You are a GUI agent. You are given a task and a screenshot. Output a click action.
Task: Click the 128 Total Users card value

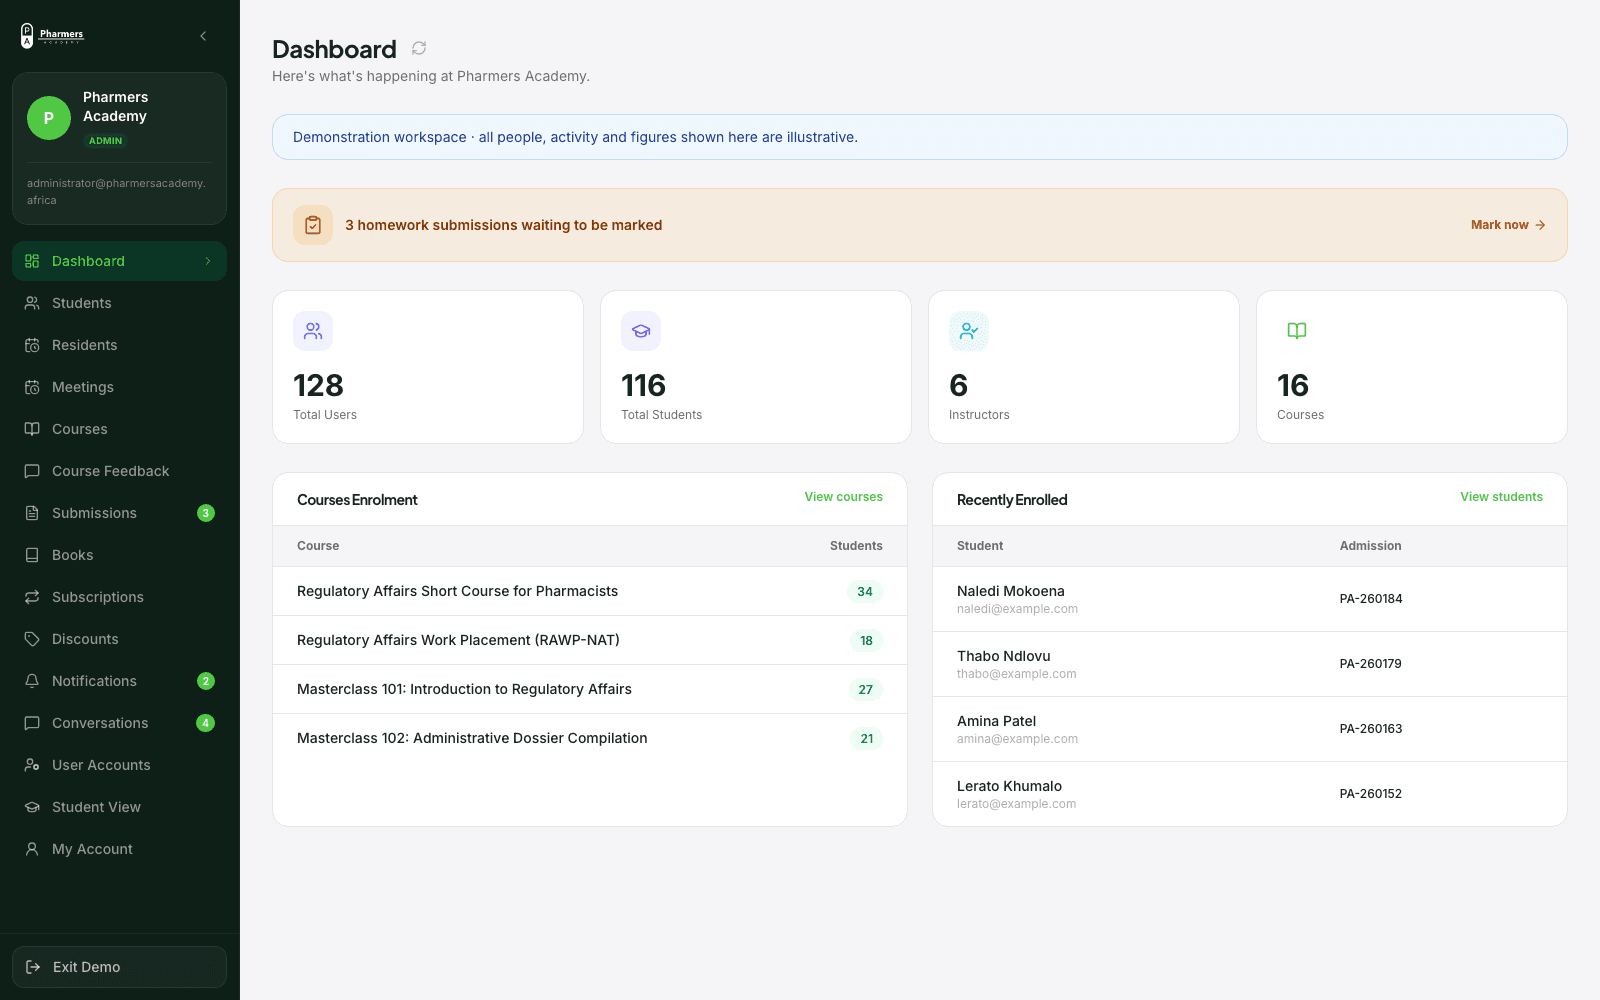pyautogui.click(x=318, y=385)
